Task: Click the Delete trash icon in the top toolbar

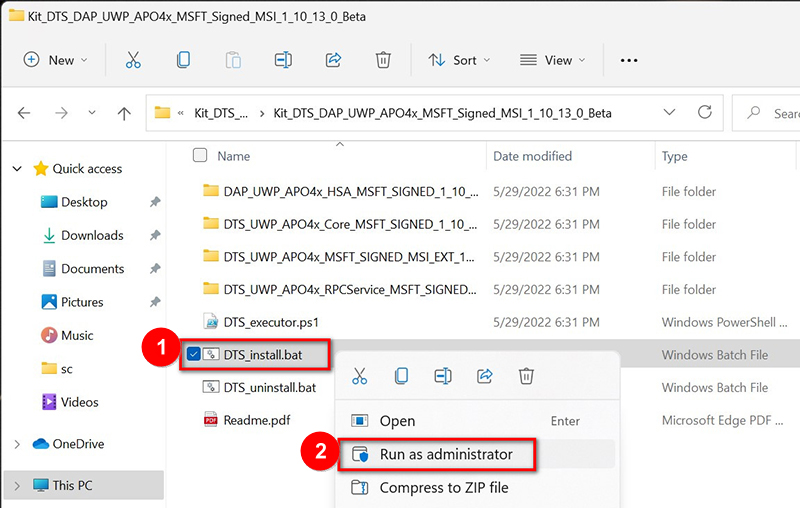Action: (383, 60)
